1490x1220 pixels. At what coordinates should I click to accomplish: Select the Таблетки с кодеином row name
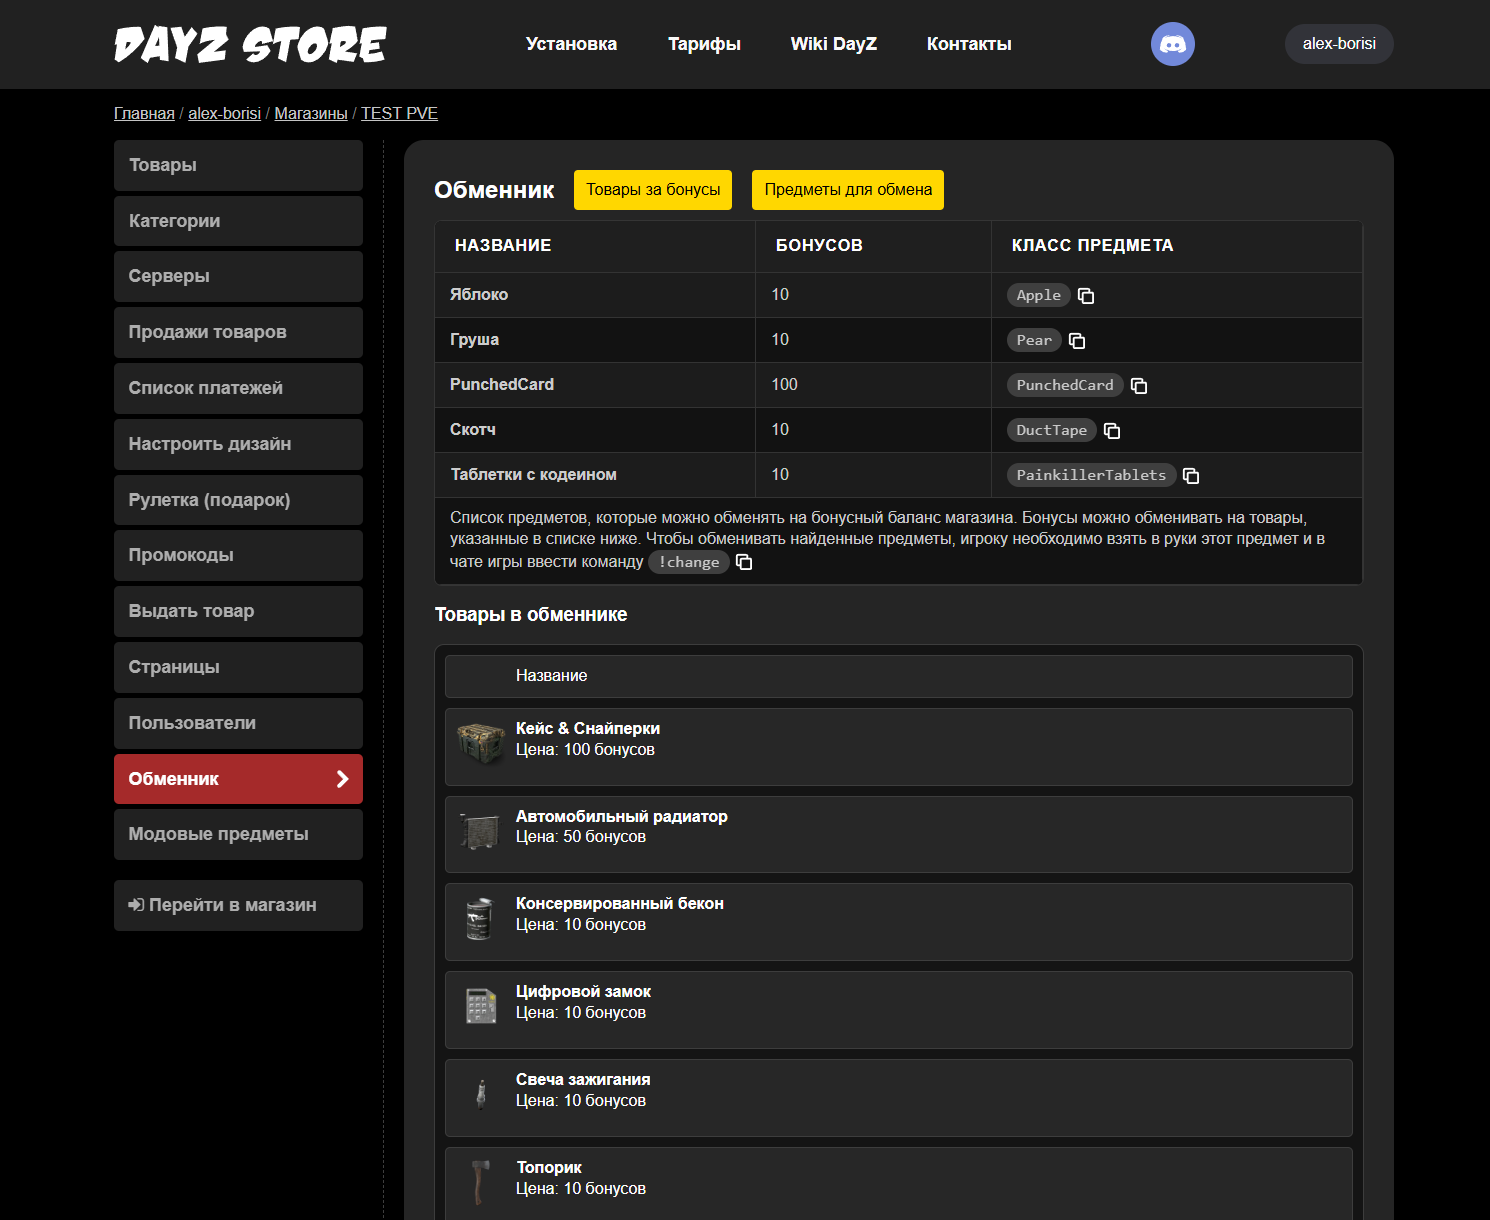tap(533, 475)
